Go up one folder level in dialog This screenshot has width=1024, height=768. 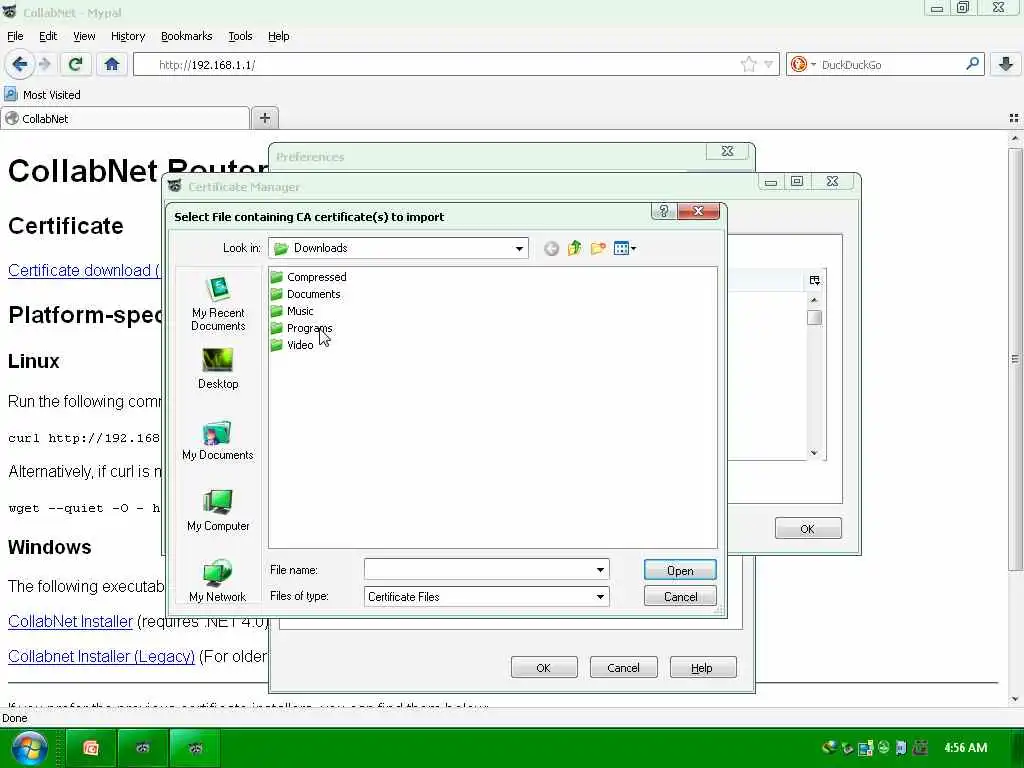pyautogui.click(x=575, y=248)
